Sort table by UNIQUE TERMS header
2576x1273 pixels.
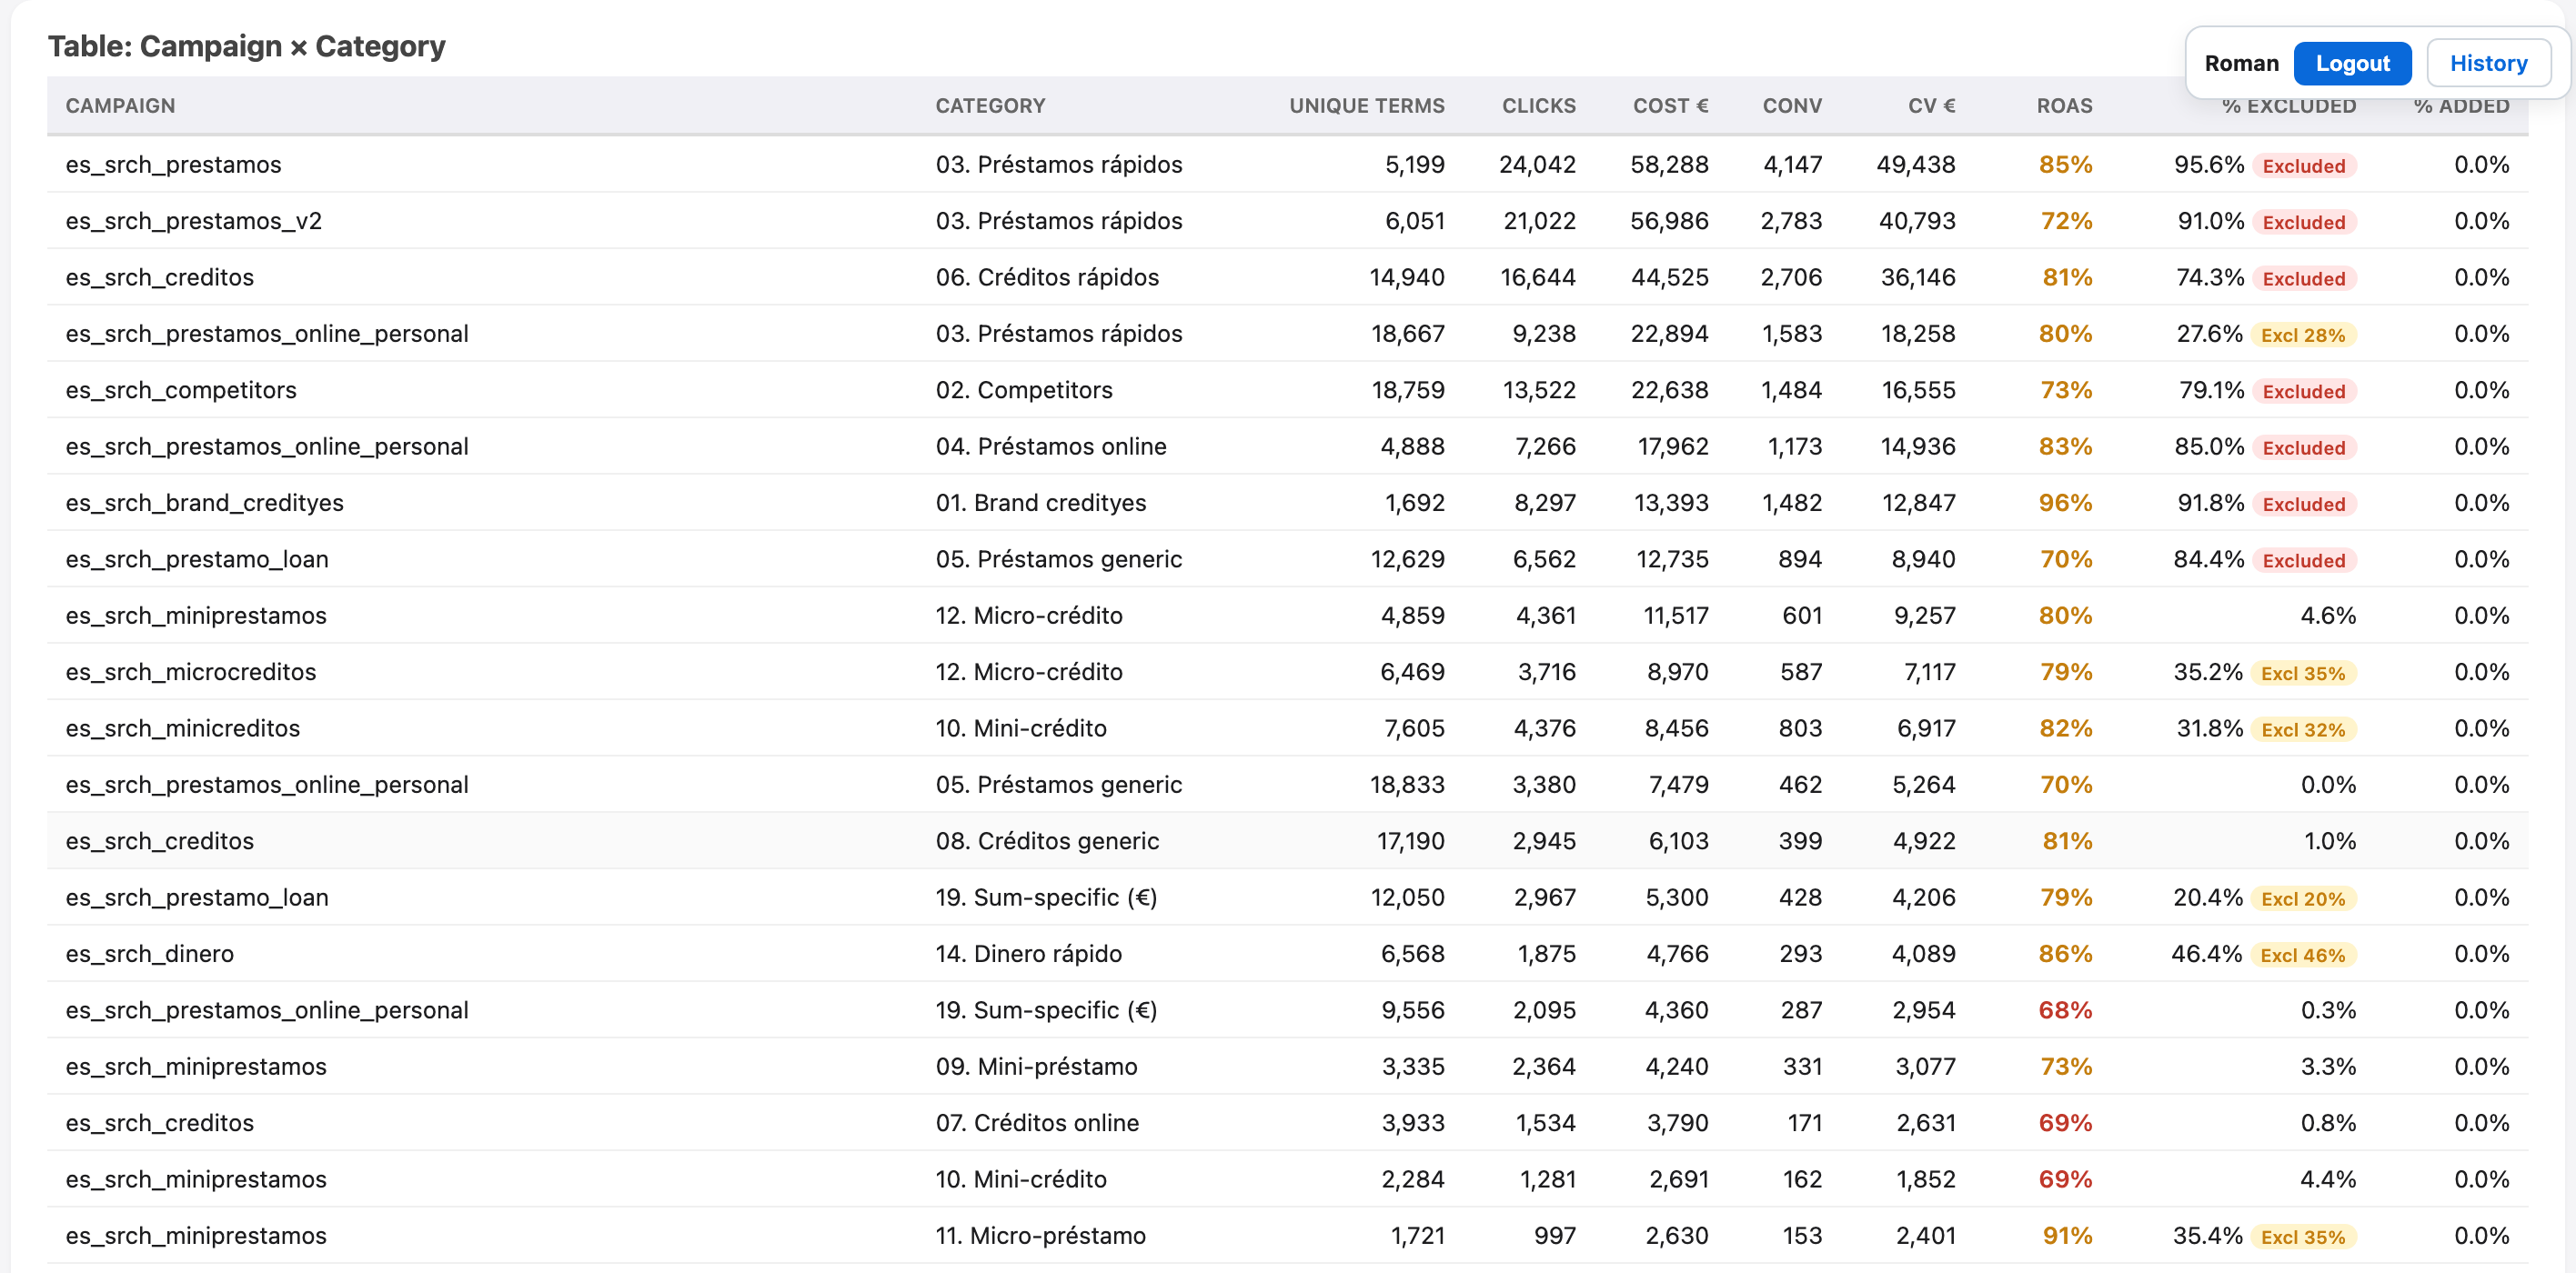[x=1366, y=105]
